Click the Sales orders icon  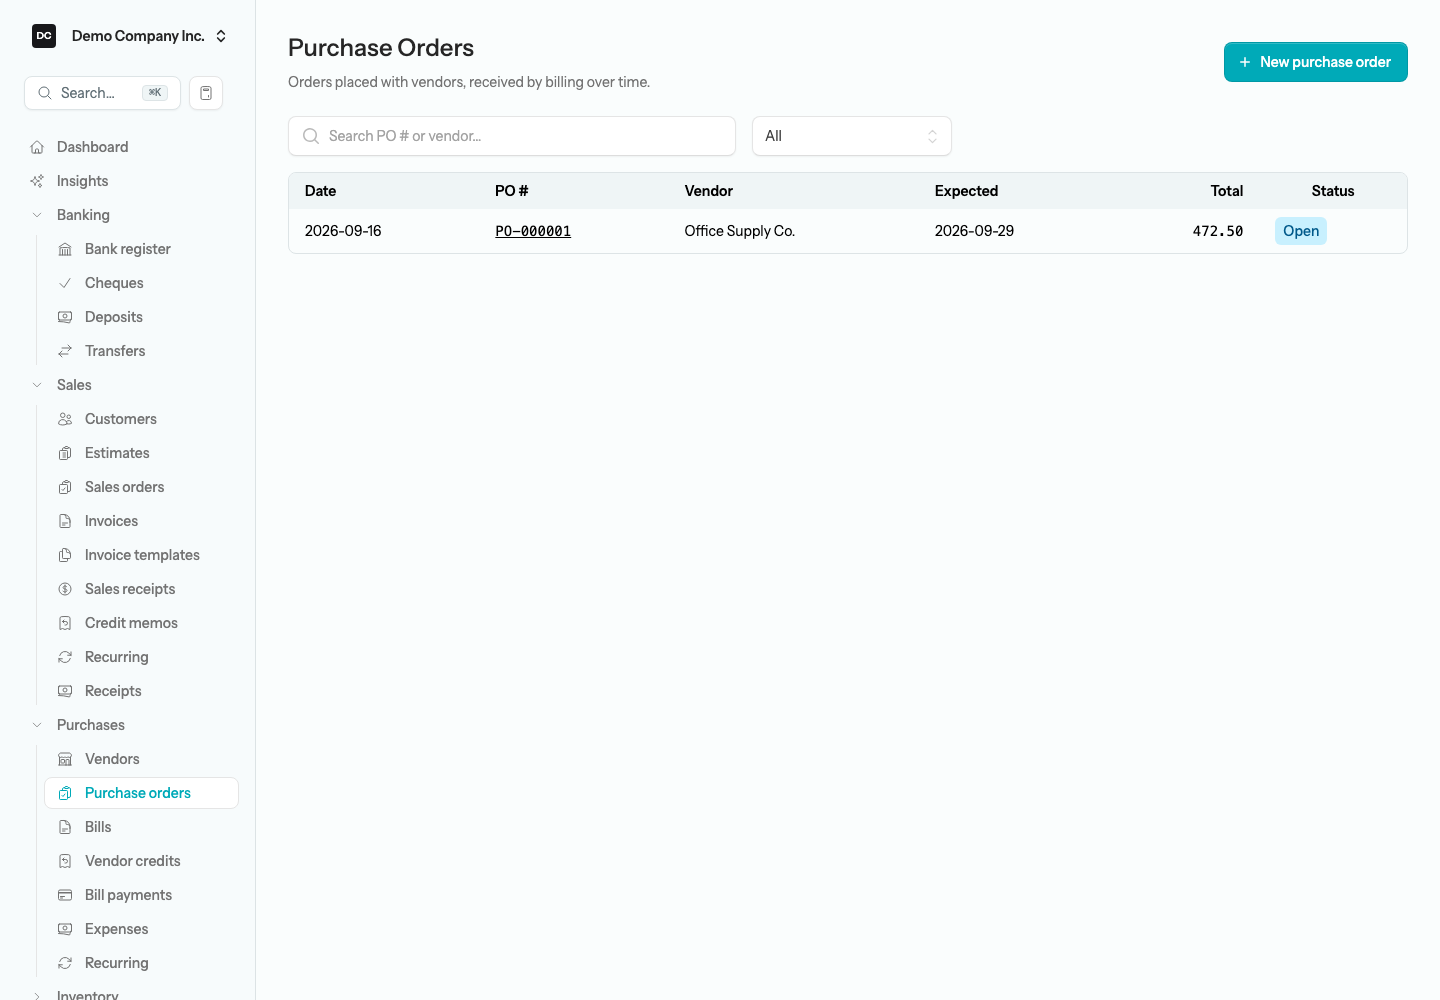click(65, 487)
